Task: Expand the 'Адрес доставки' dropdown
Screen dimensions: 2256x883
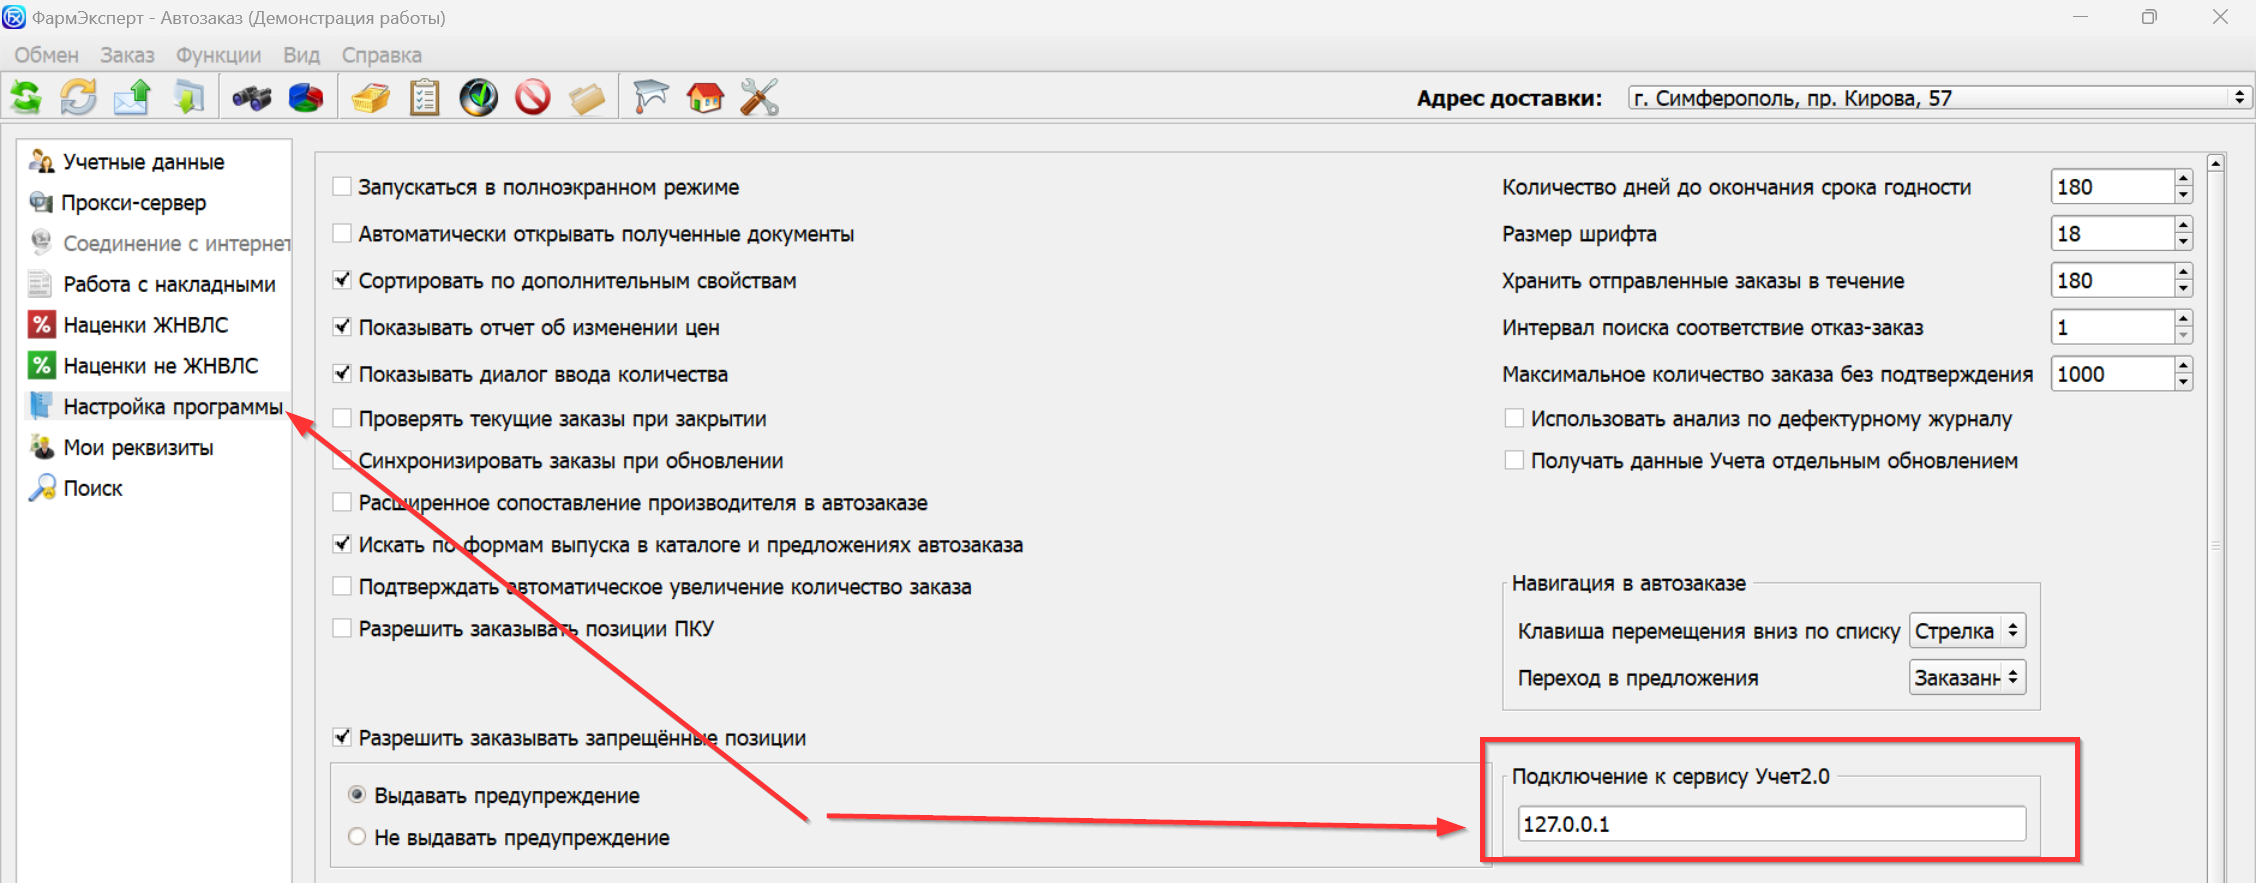Action: pos(2239,98)
